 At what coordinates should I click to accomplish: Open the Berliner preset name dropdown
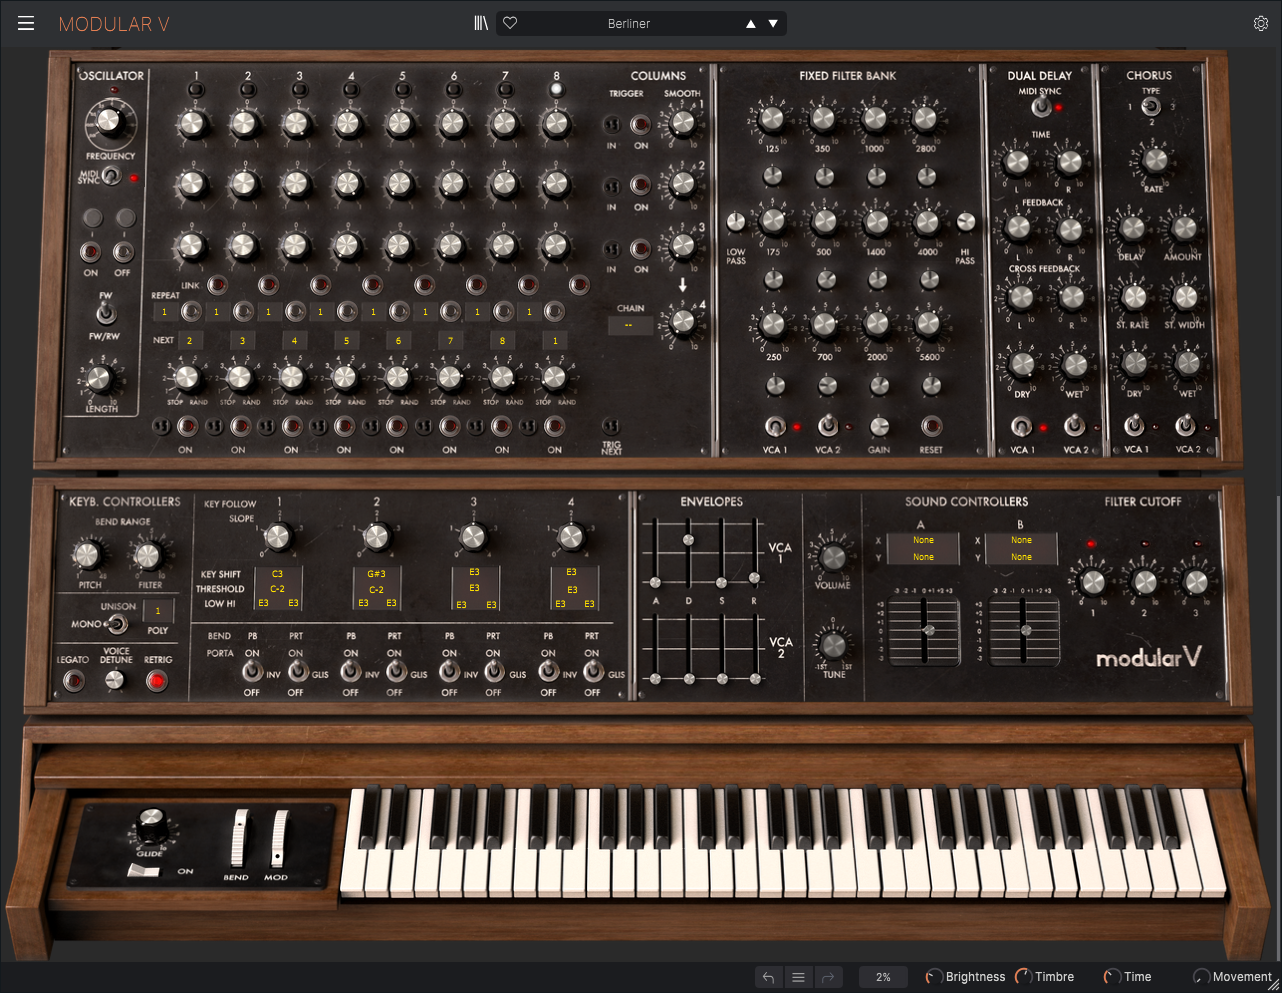pos(629,24)
